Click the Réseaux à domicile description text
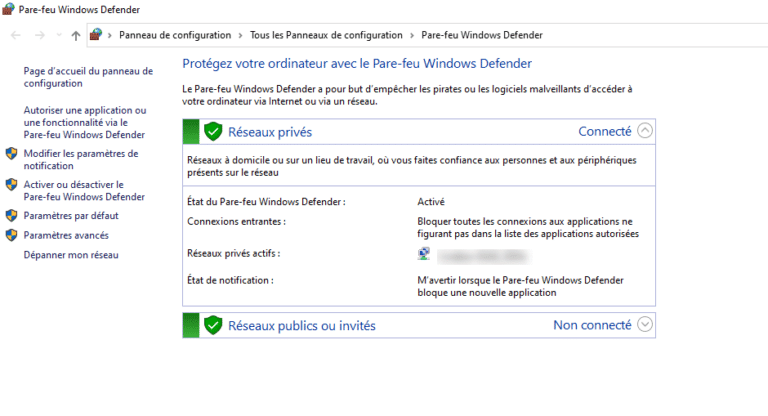Viewport: 768px width, 416px height. (411, 166)
